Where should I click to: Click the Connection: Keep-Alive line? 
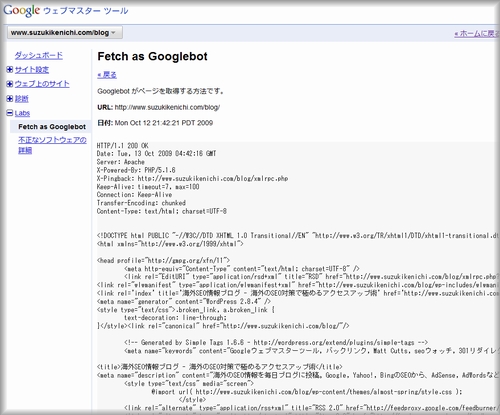click(134, 195)
